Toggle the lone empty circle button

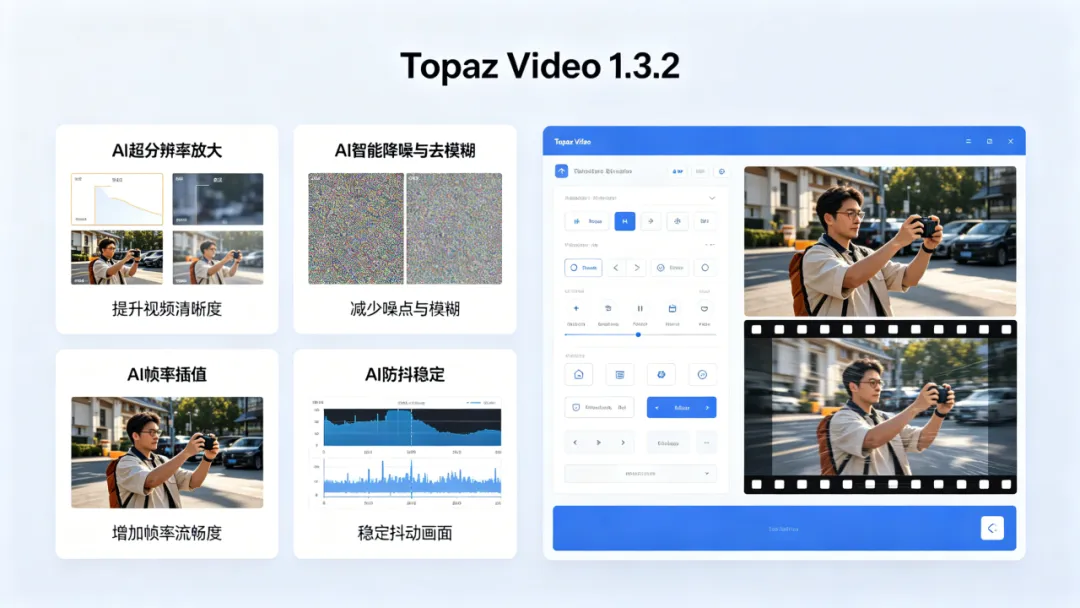coord(705,268)
